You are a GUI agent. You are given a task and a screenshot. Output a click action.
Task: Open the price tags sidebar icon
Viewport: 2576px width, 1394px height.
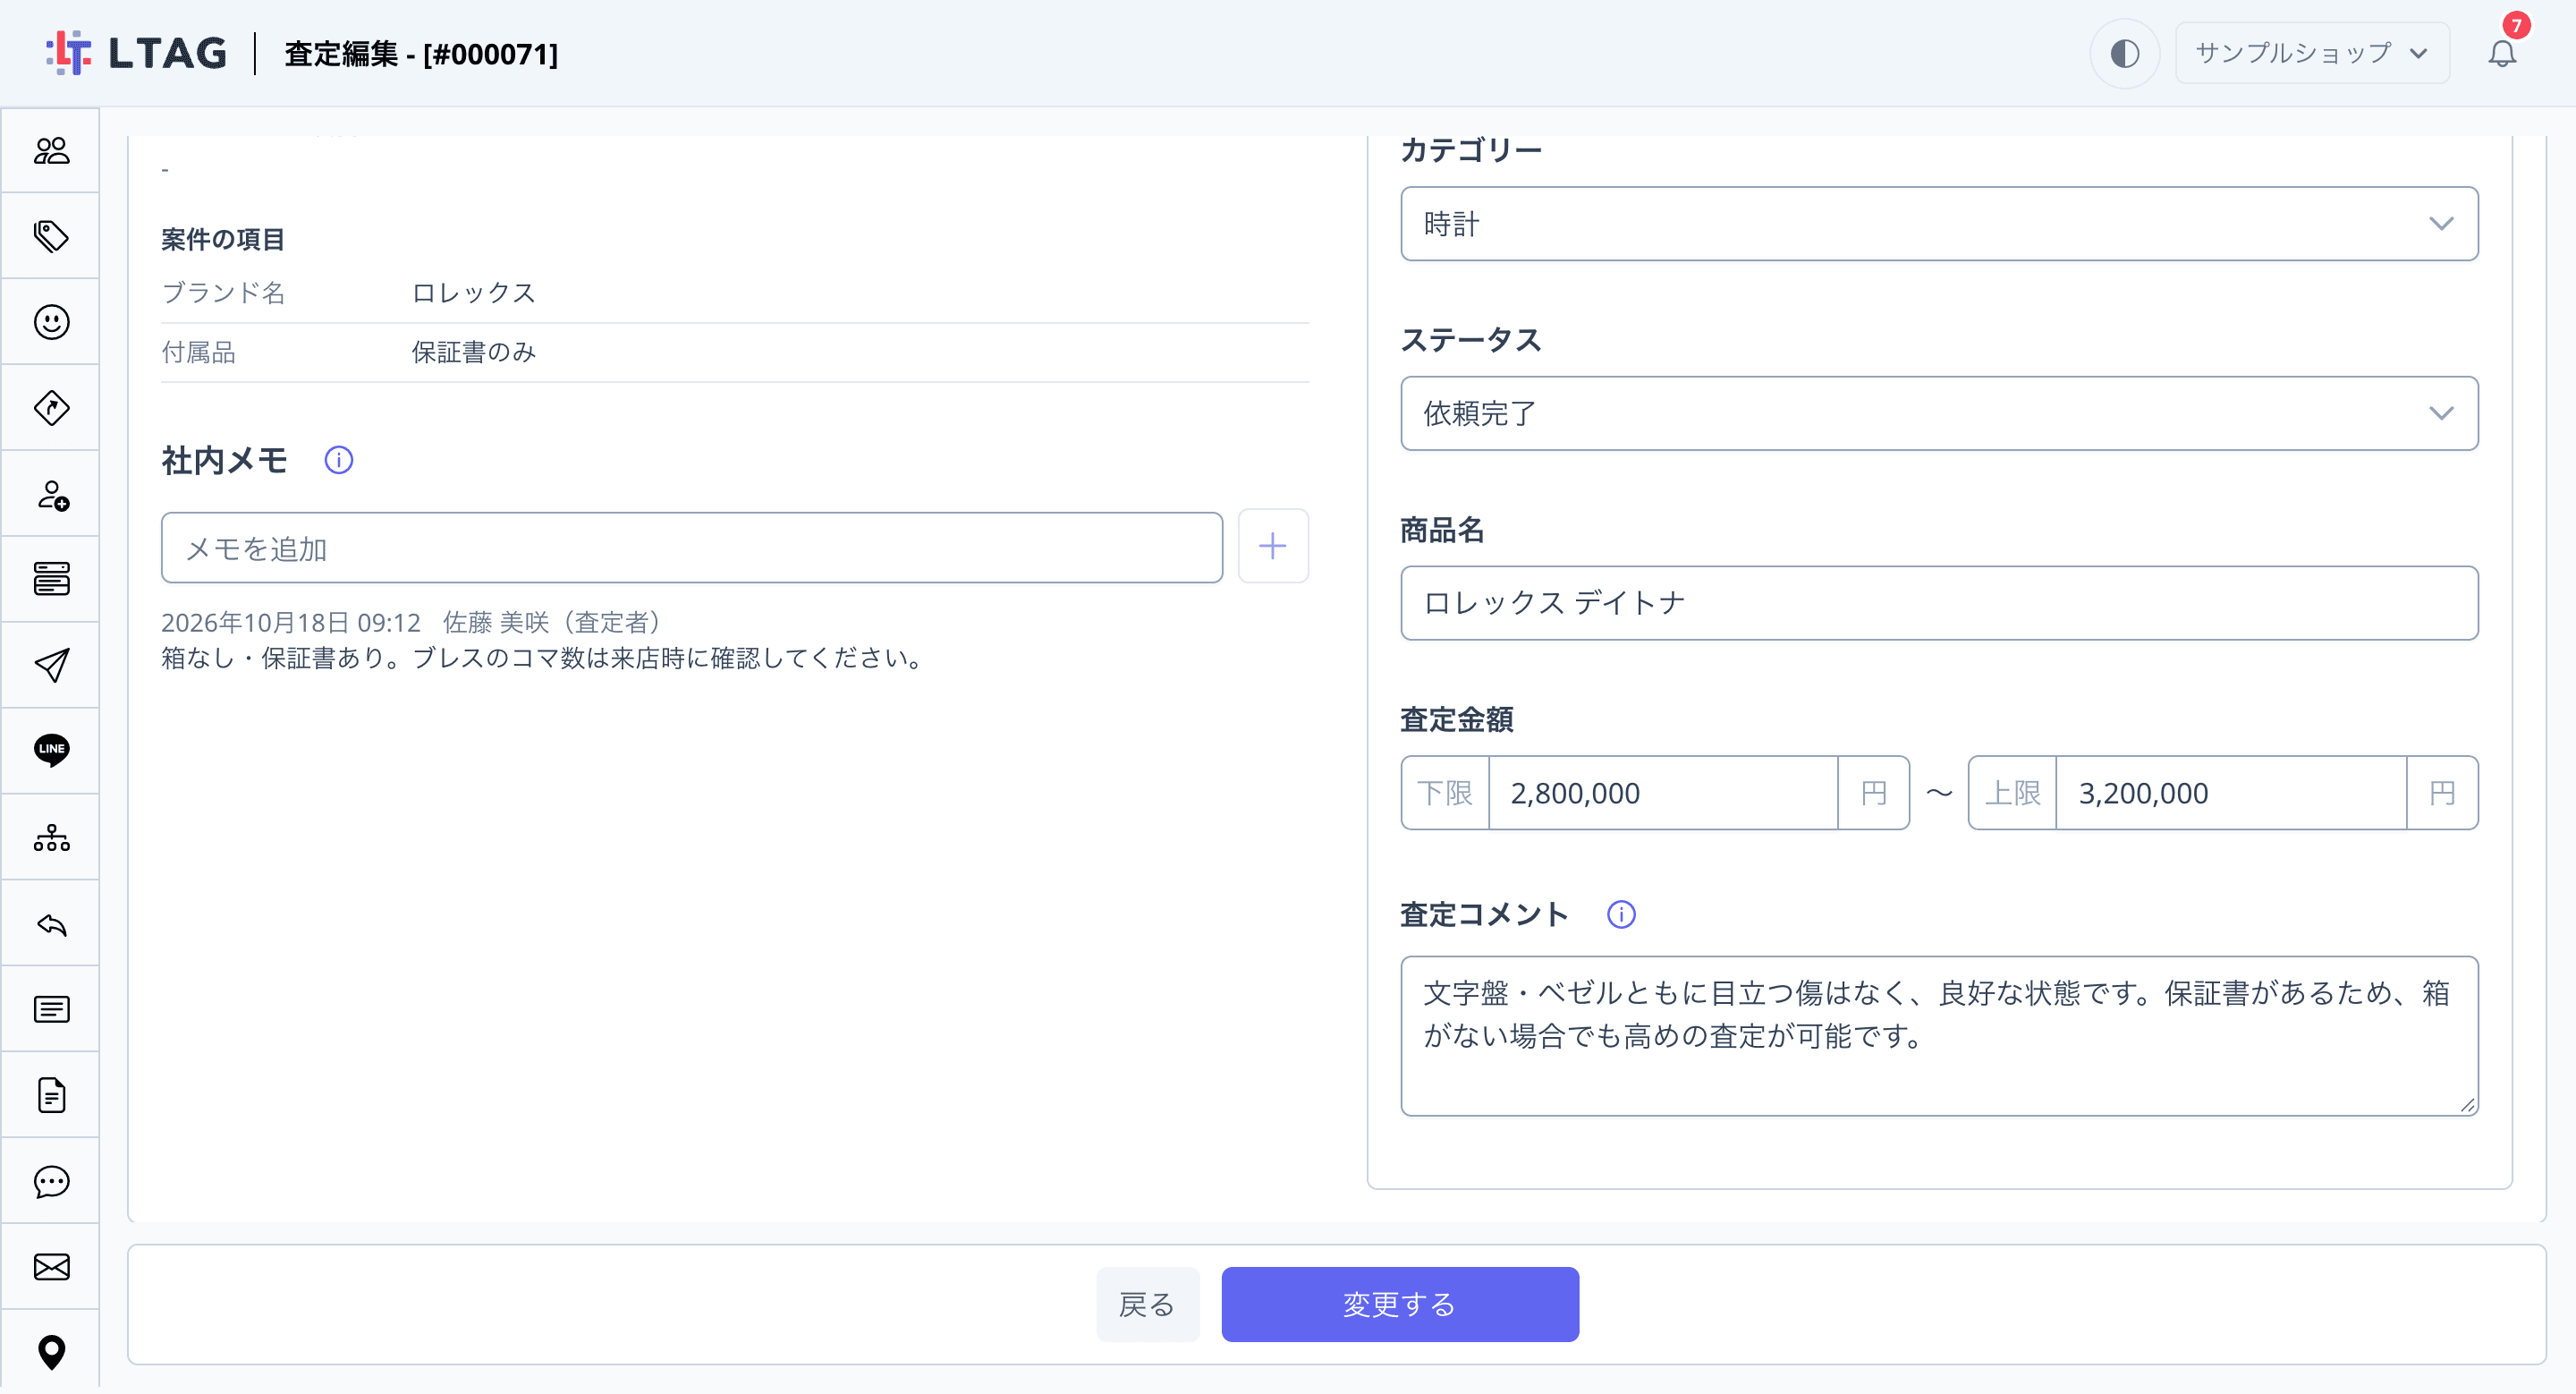[x=51, y=236]
